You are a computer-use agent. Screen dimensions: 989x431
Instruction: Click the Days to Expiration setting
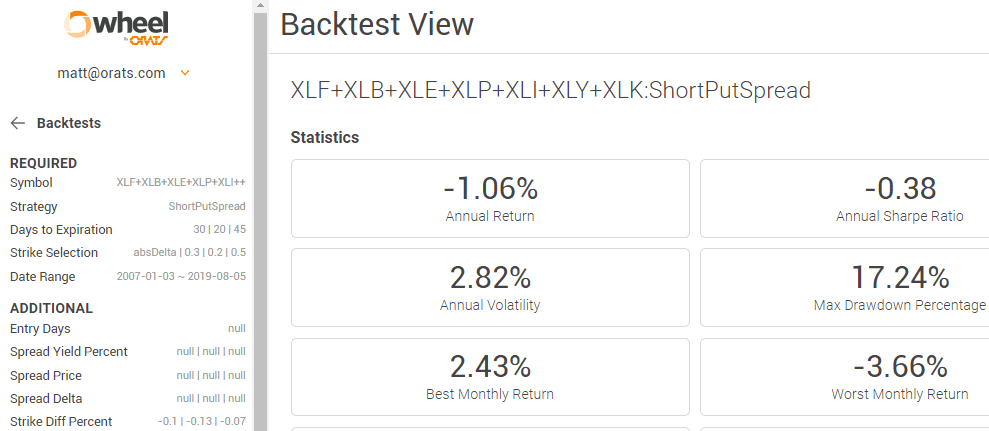[128, 230]
